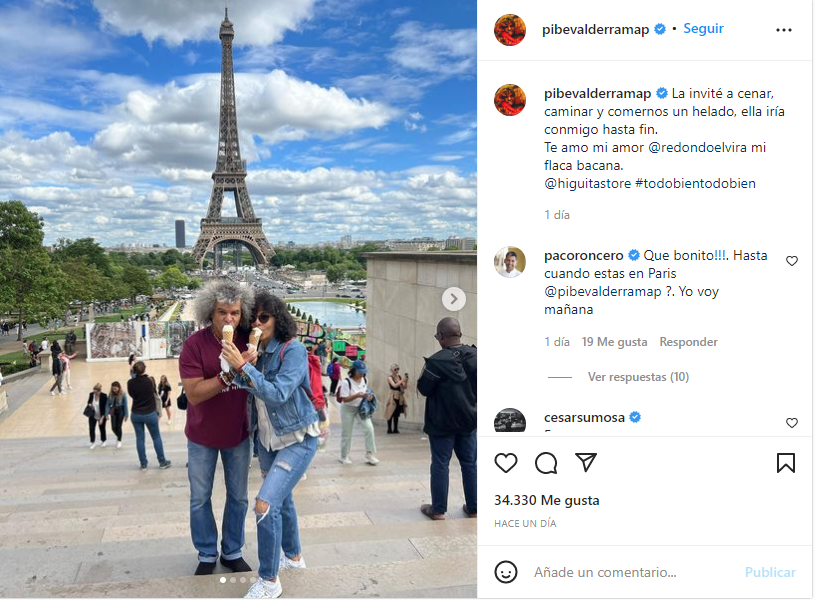
Task: Share post via the paper plane icon
Action: (x=586, y=462)
